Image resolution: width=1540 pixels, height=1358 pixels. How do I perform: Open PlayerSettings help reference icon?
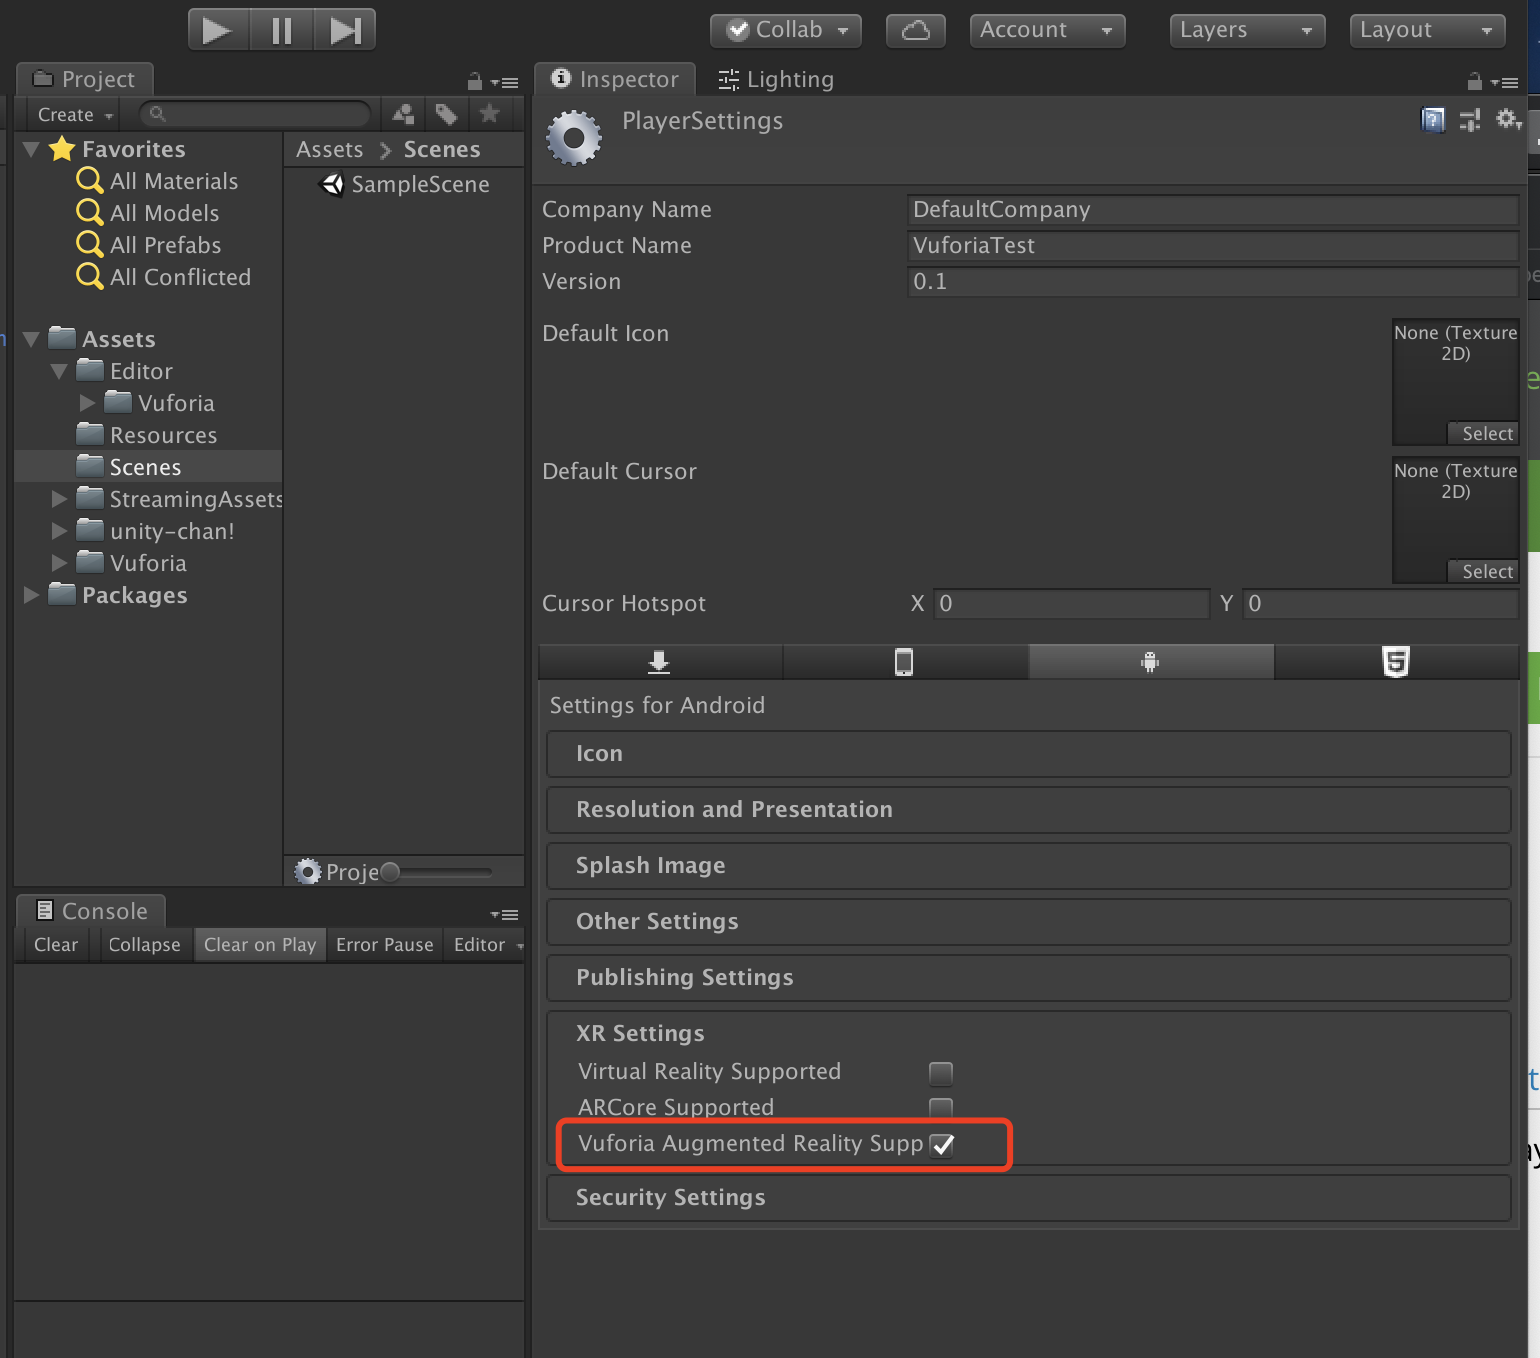tap(1433, 120)
